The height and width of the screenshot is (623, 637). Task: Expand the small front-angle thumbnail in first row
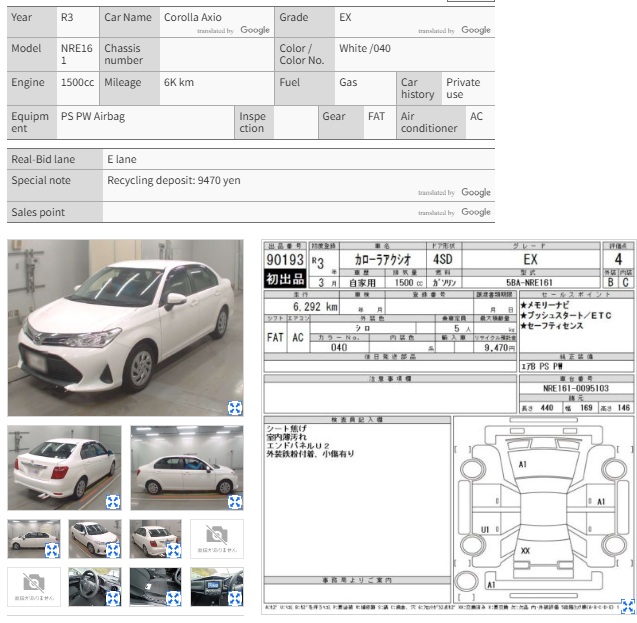pyautogui.click(x=113, y=550)
